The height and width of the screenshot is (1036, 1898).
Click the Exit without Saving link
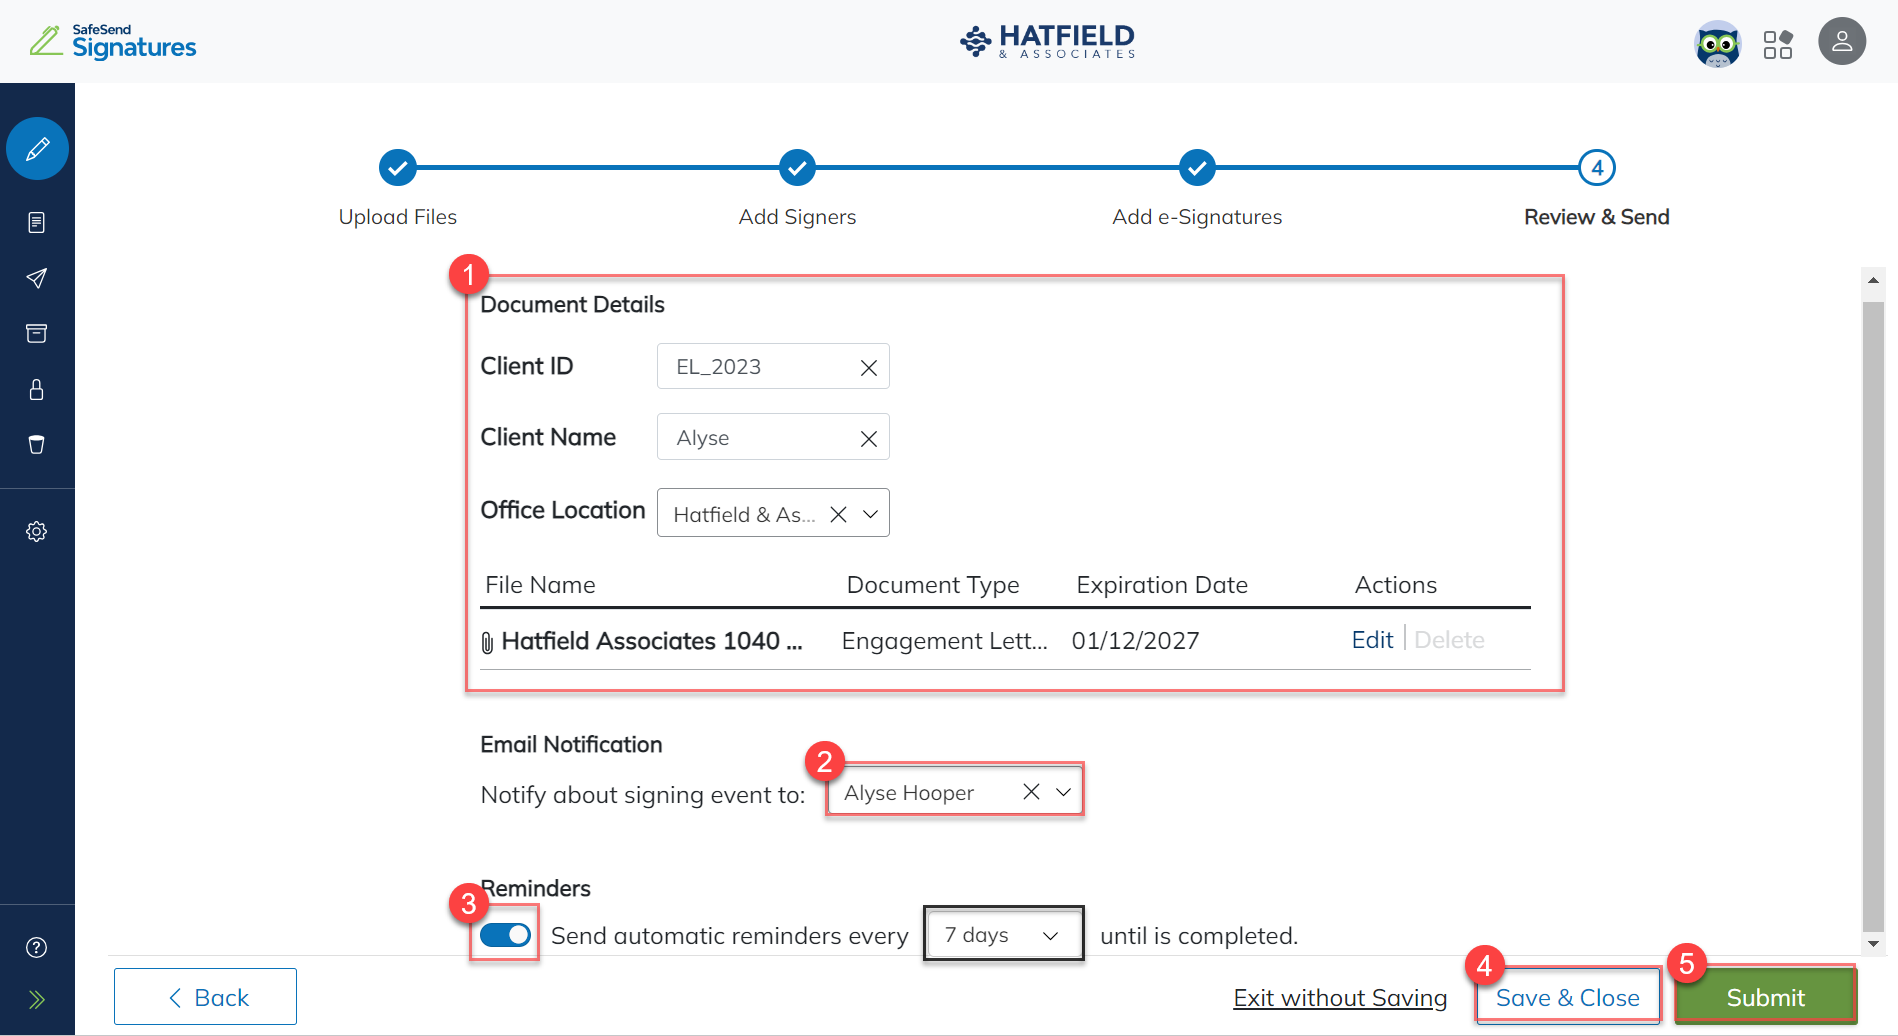tap(1340, 996)
